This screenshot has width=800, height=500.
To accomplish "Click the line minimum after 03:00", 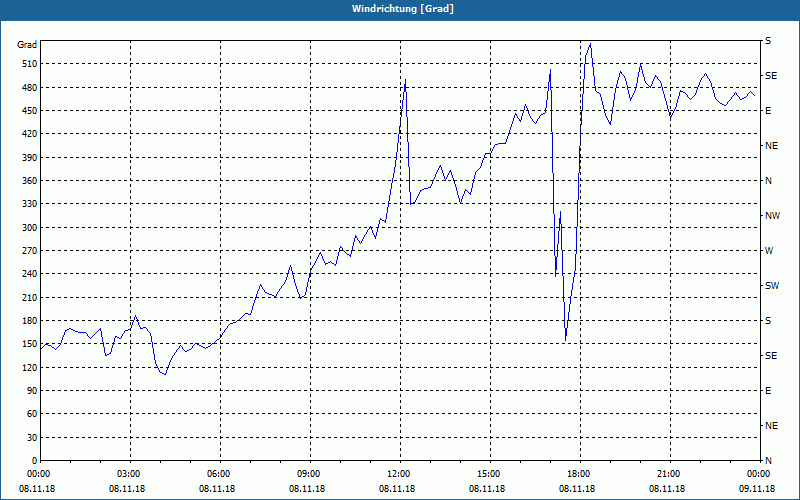I will 164,374.
